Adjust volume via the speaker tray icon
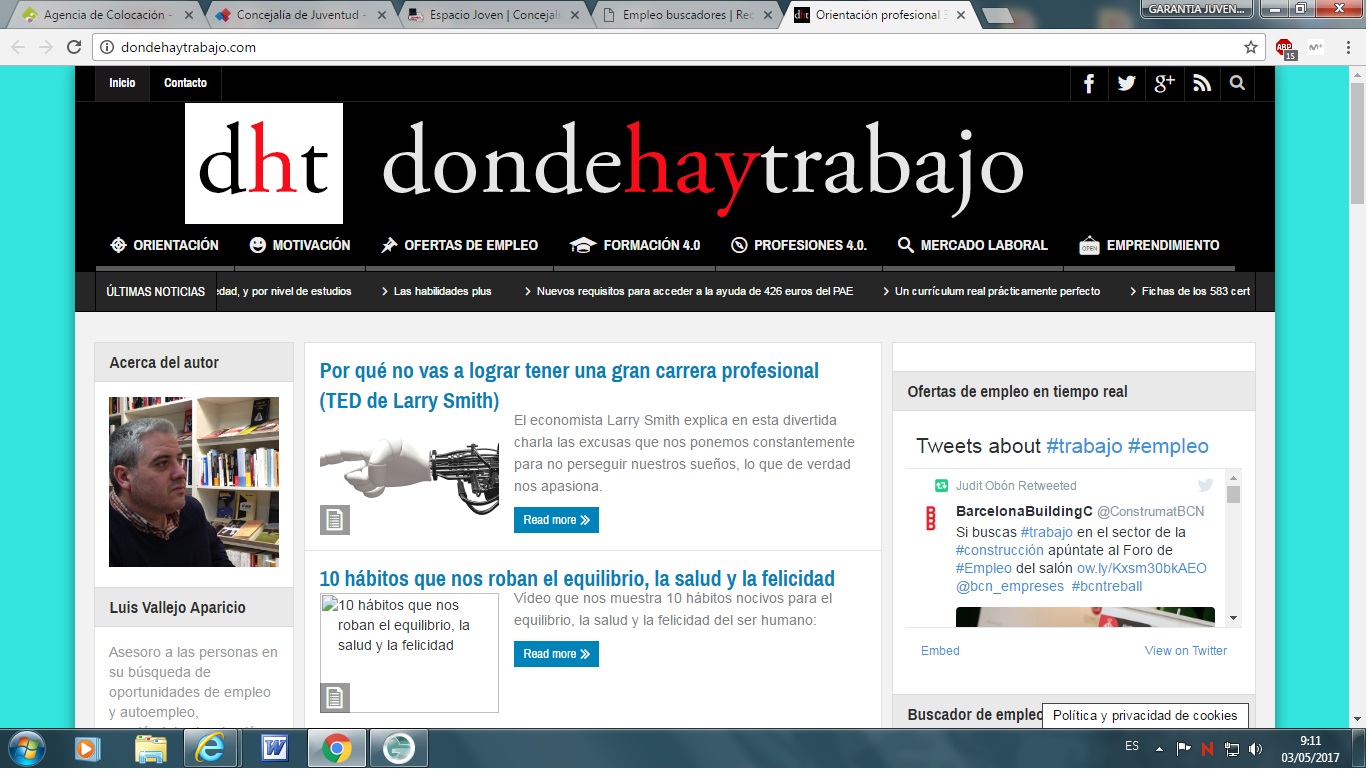The width and height of the screenshot is (1368, 776). pyautogui.click(x=1255, y=748)
